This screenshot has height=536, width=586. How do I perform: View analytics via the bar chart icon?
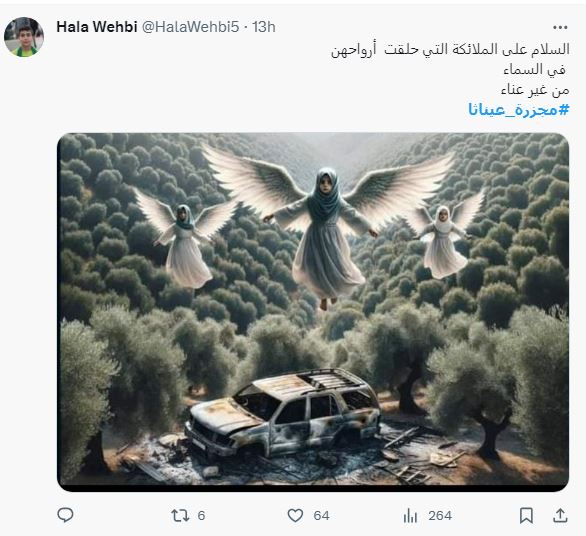pos(410,515)
